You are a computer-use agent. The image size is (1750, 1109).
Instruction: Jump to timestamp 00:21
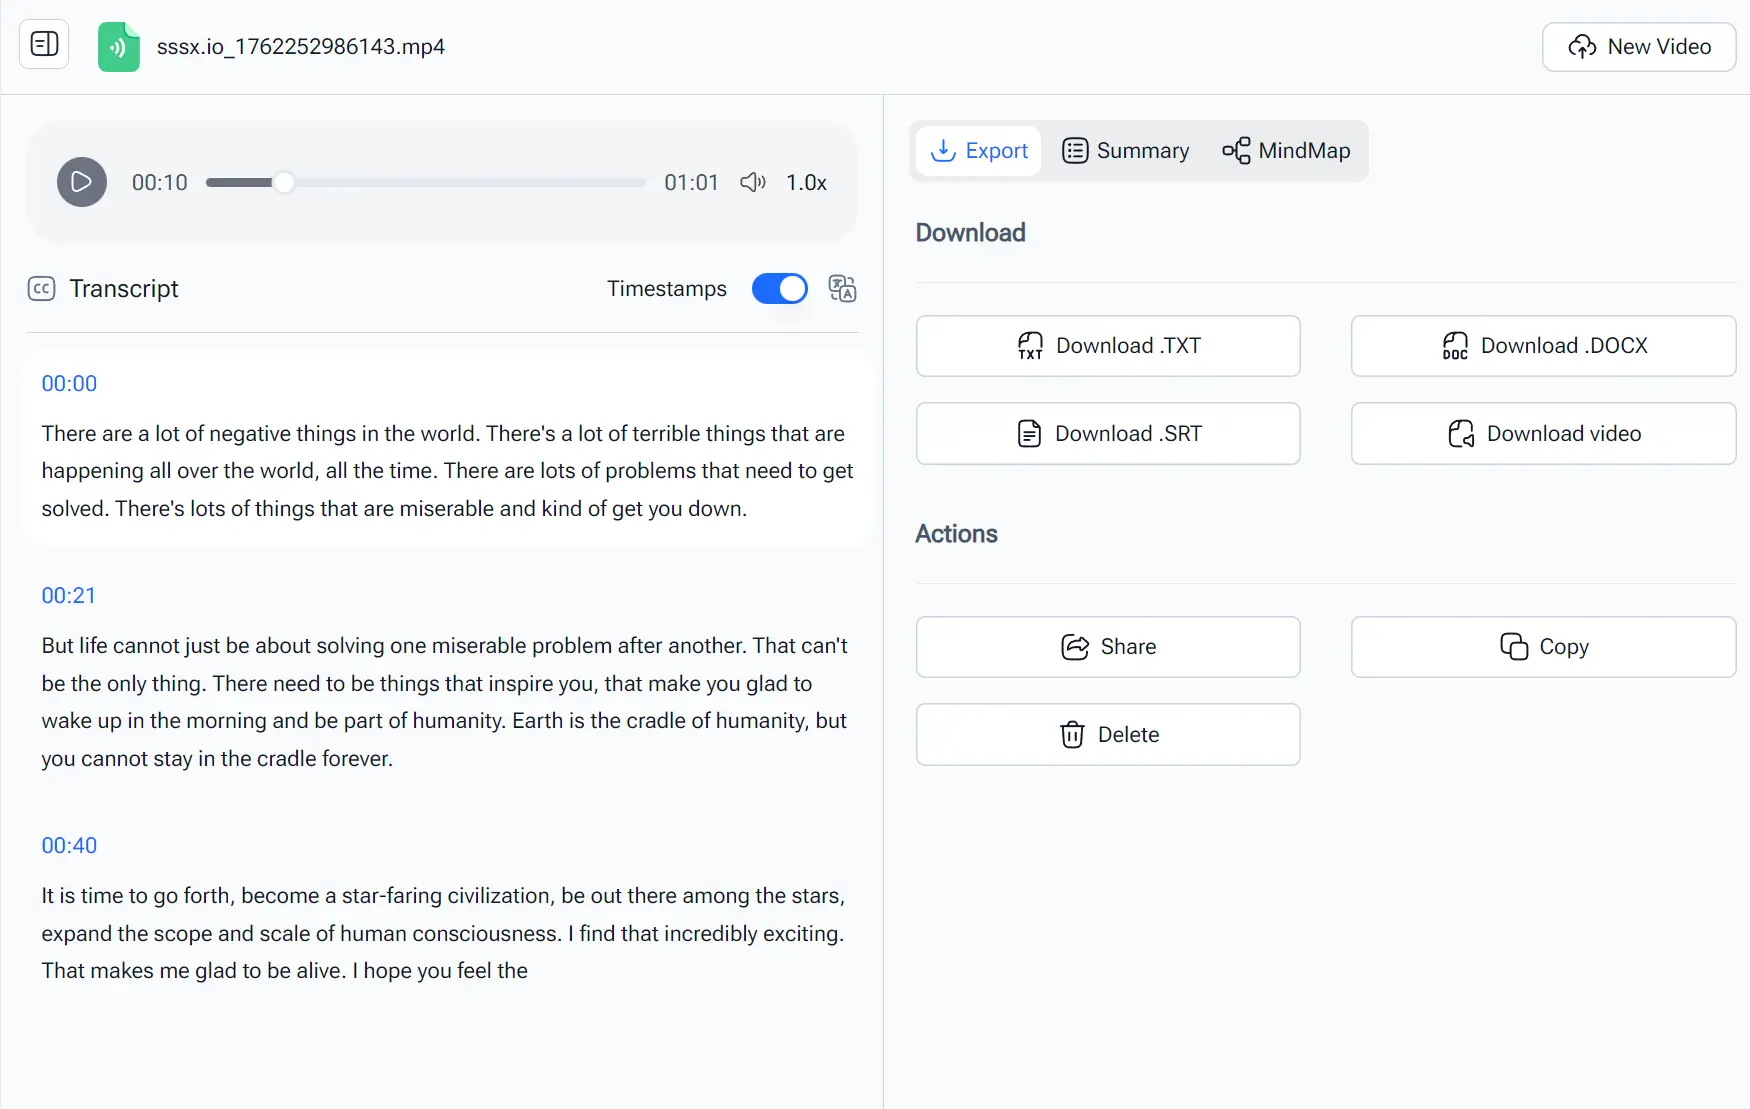point(68,595)
